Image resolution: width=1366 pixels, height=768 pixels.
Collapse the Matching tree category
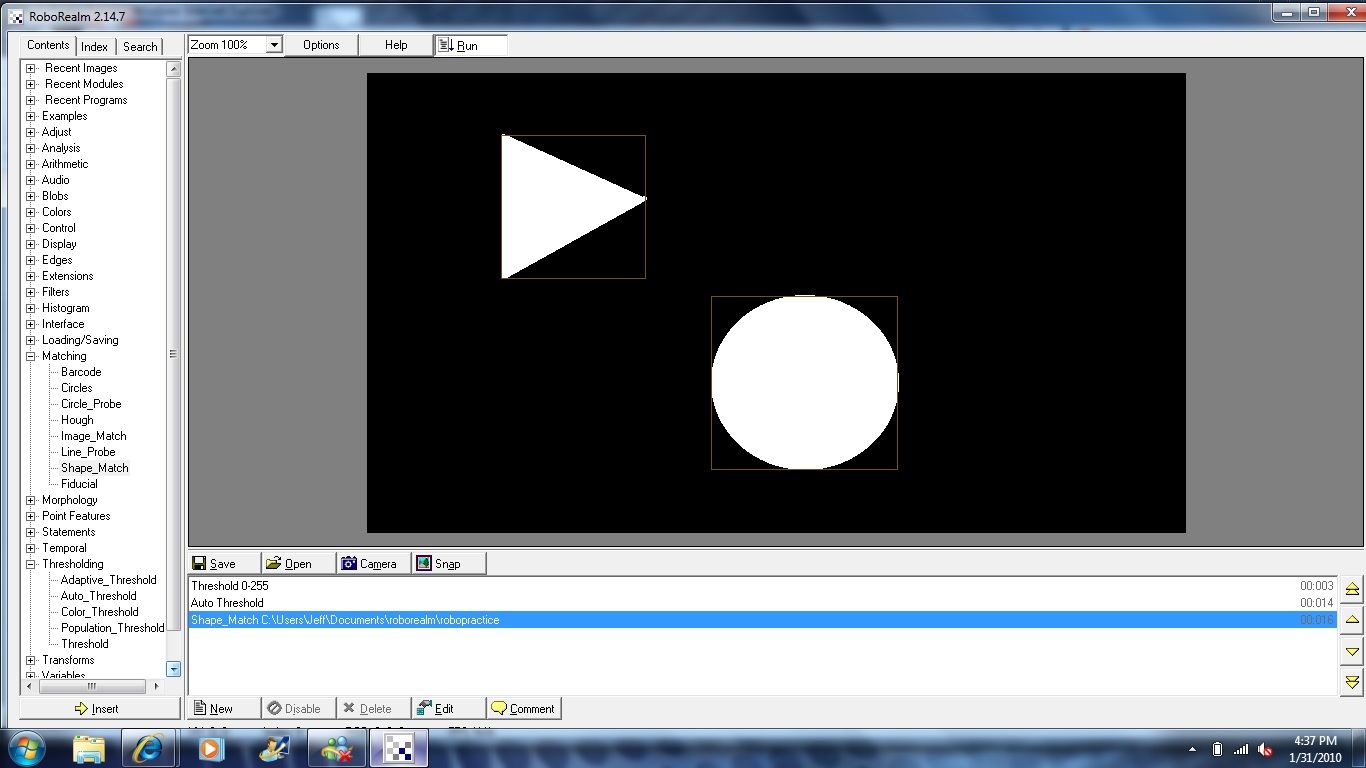(31, 356)
